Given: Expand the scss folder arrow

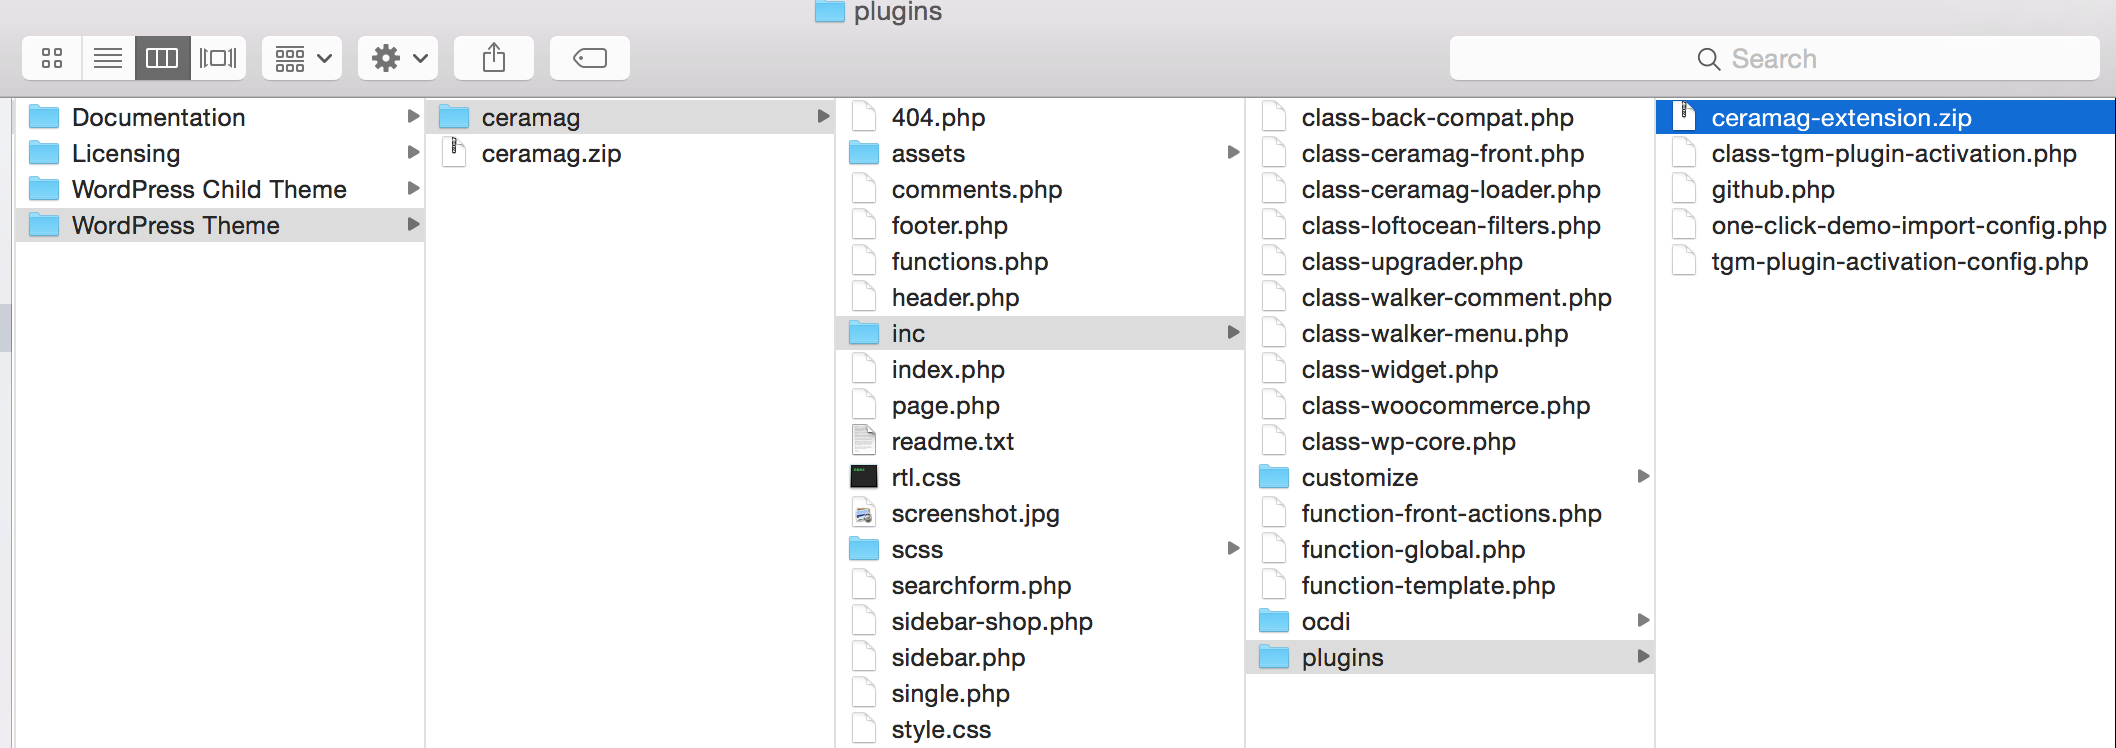Looking at the screenshot, I should (x=1233, y=548).
